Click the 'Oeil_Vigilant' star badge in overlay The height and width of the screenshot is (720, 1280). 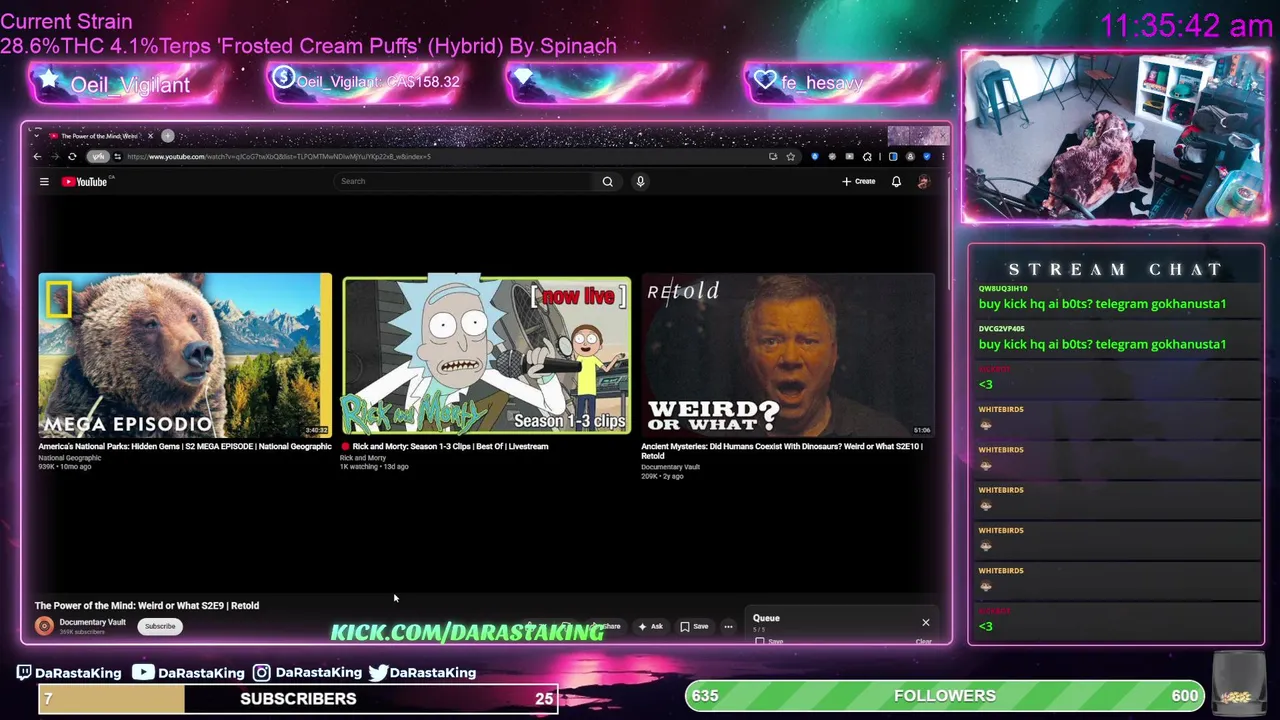point(128,84)
